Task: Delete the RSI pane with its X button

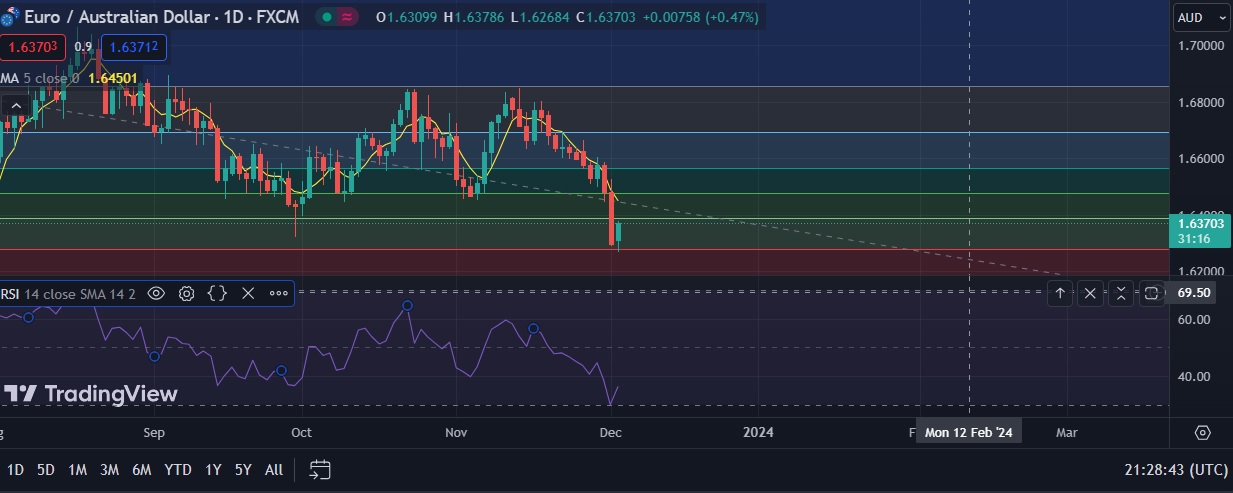Action: point(1090,293)
